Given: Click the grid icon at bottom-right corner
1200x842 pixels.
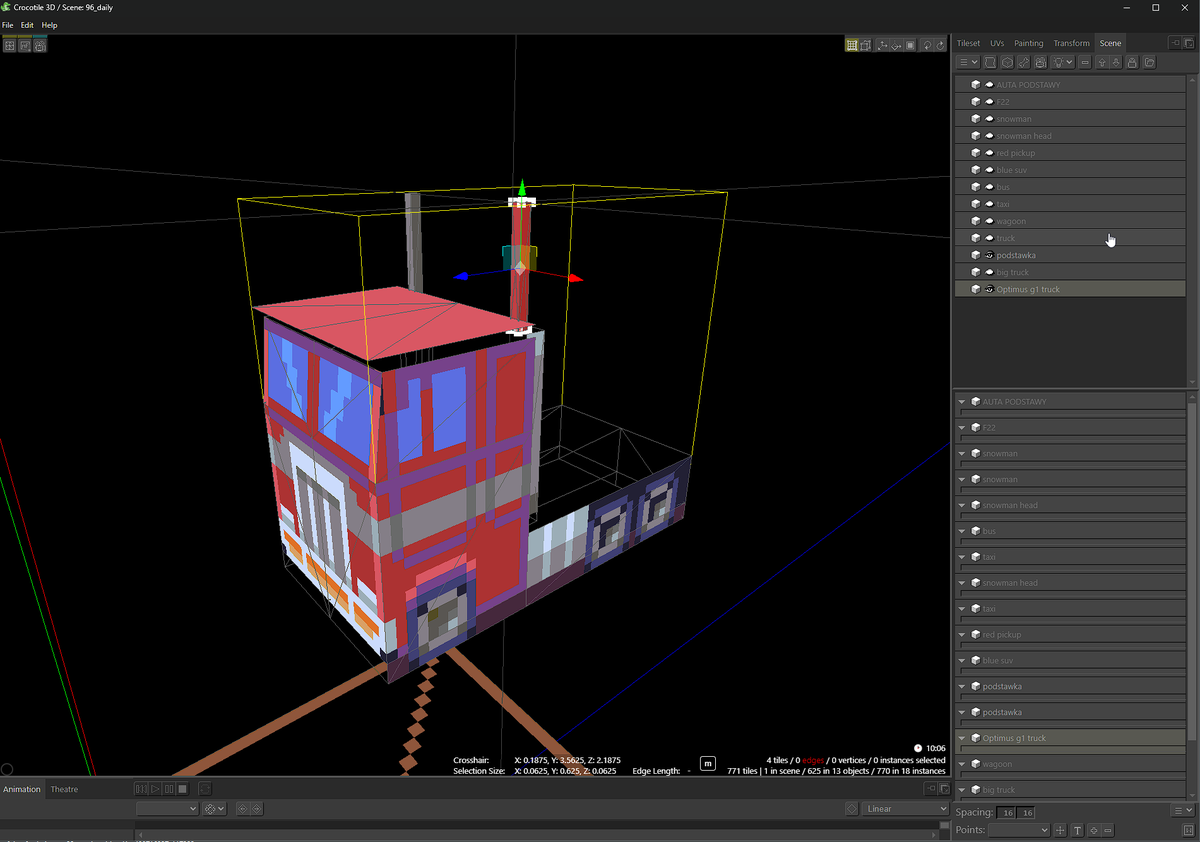Looking at the screenshot, I should (x=1187, y=830).
